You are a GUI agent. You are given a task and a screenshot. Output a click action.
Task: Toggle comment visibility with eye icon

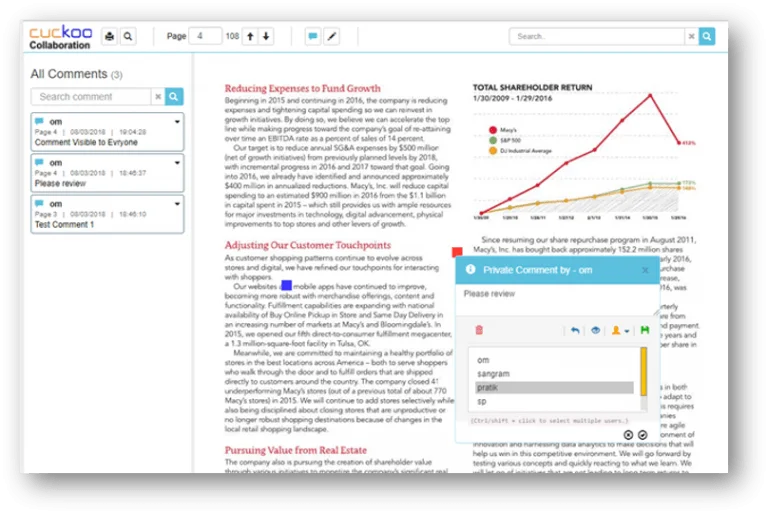[x=596, y=331]
